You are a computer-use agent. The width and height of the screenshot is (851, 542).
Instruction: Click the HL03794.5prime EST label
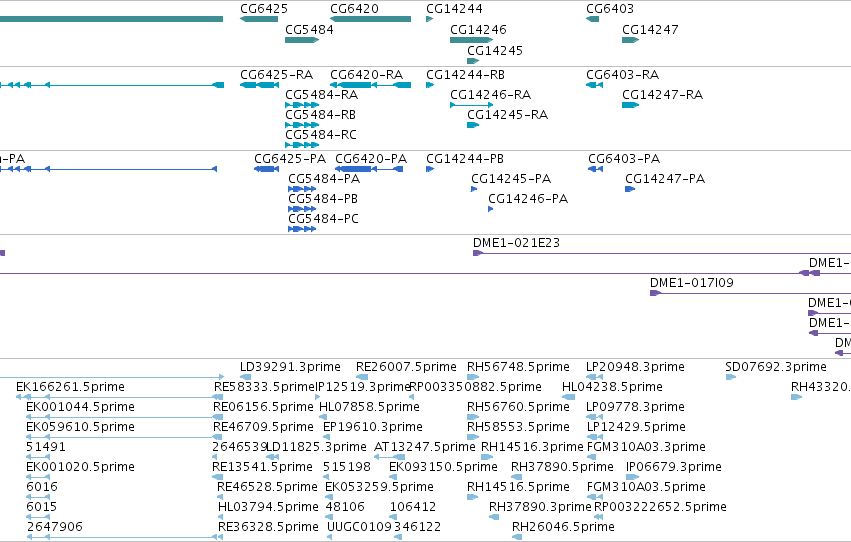(x=268, y=508)
